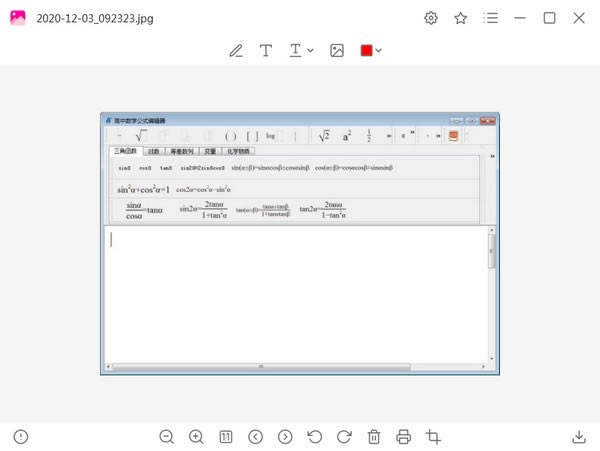
Task: Click the √2 sample button
Action: pyautogui.click(x=324, y=136)
